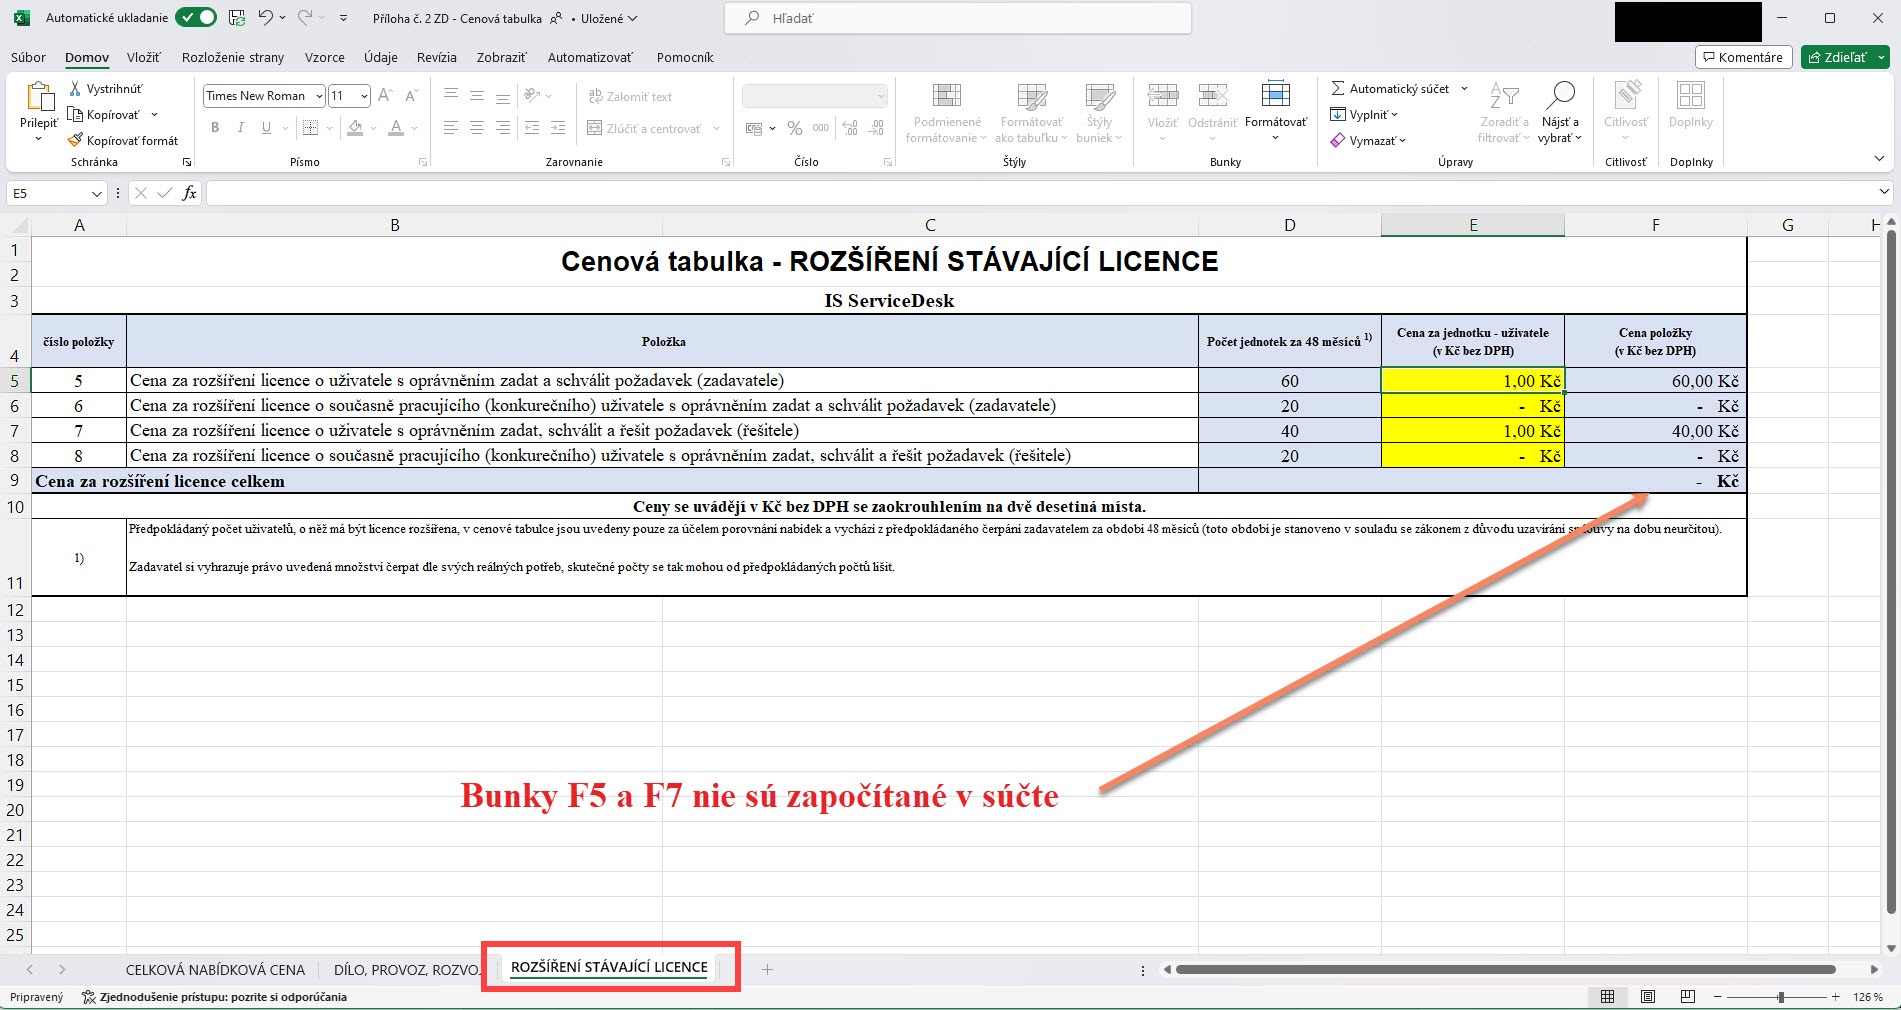Switch to CELKOVÁ NABÍDKOVÁ CENA sheet tab
The width and height of the screenshot is (1901, 1010).
point(215,970)
